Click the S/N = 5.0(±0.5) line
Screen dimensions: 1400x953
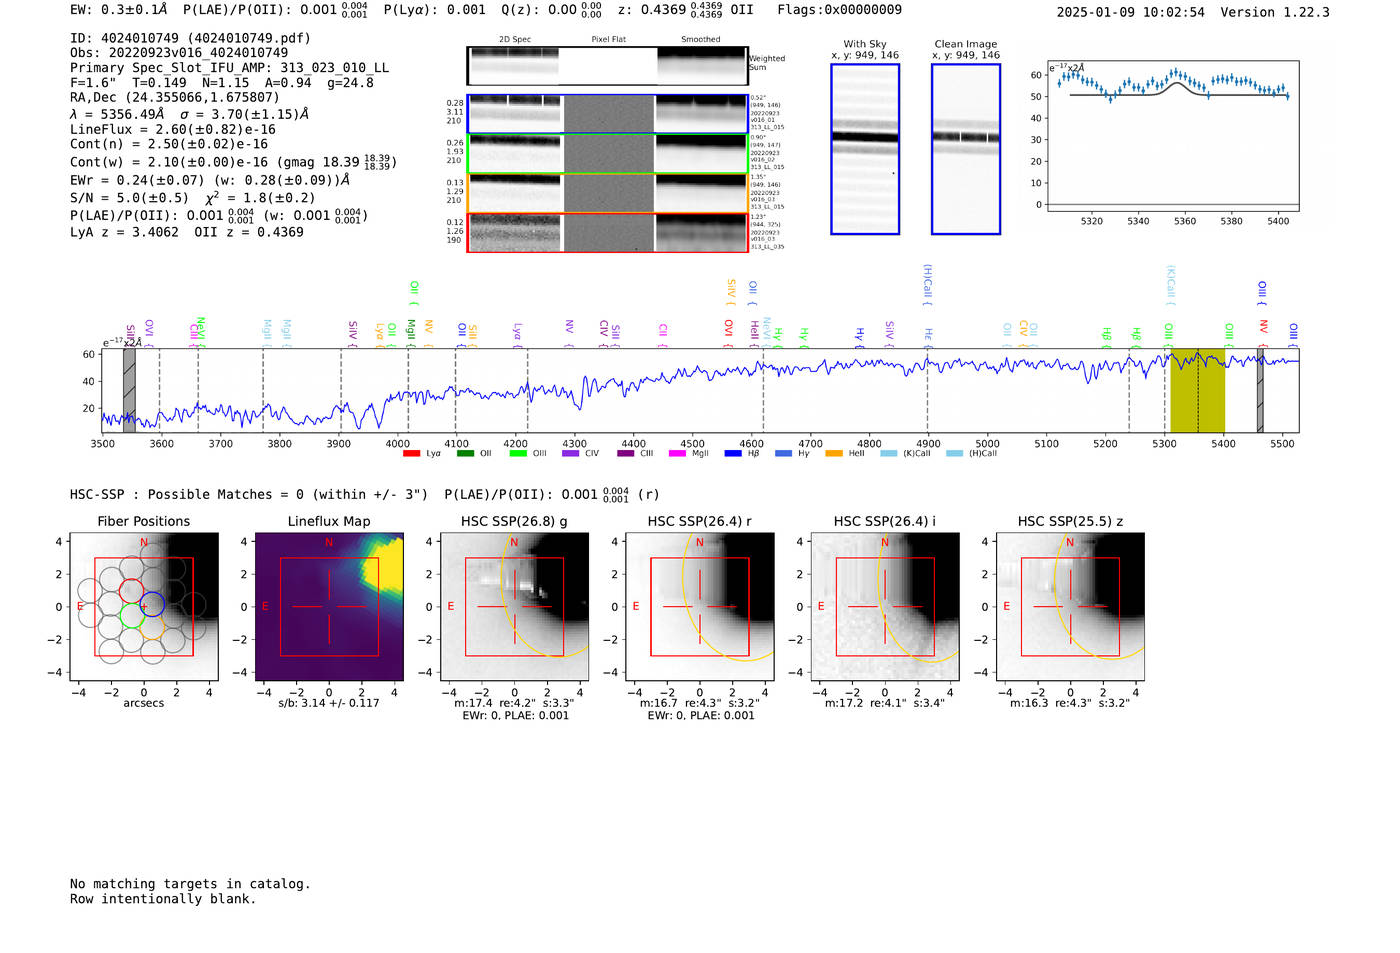pyautogui.click(x=193, y=197)
